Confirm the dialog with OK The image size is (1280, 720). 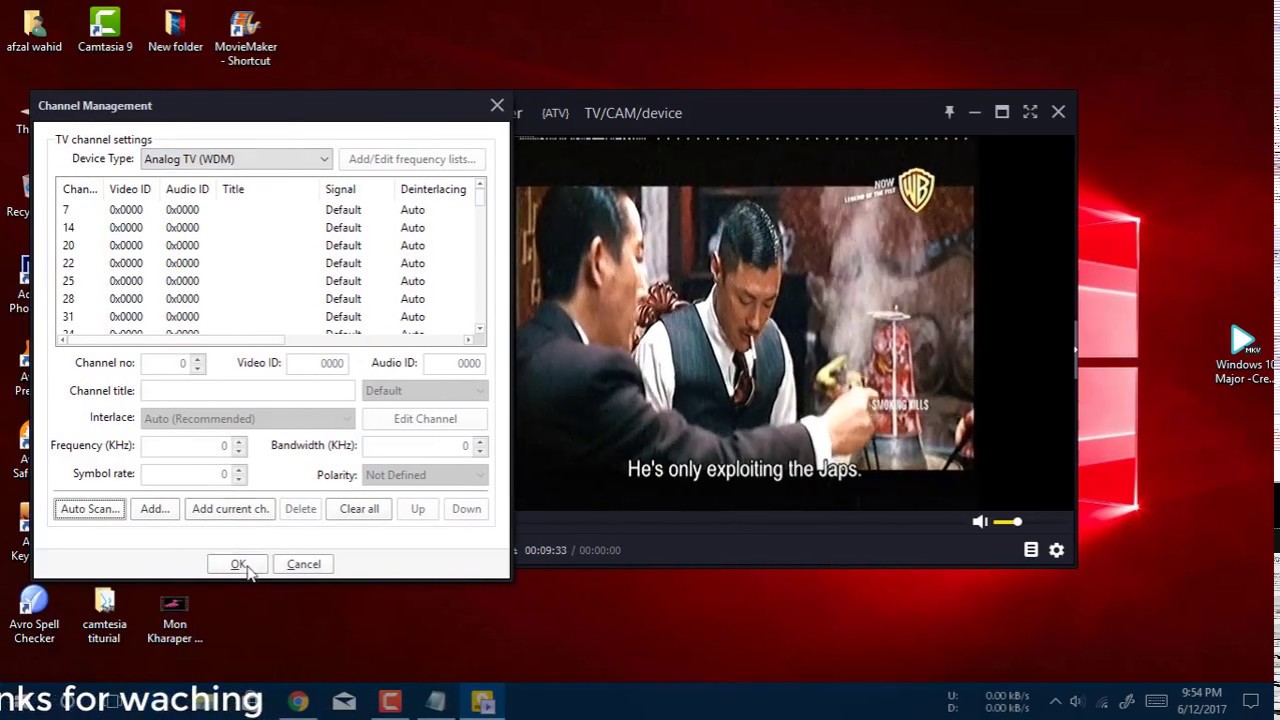(x=238, y=564)
